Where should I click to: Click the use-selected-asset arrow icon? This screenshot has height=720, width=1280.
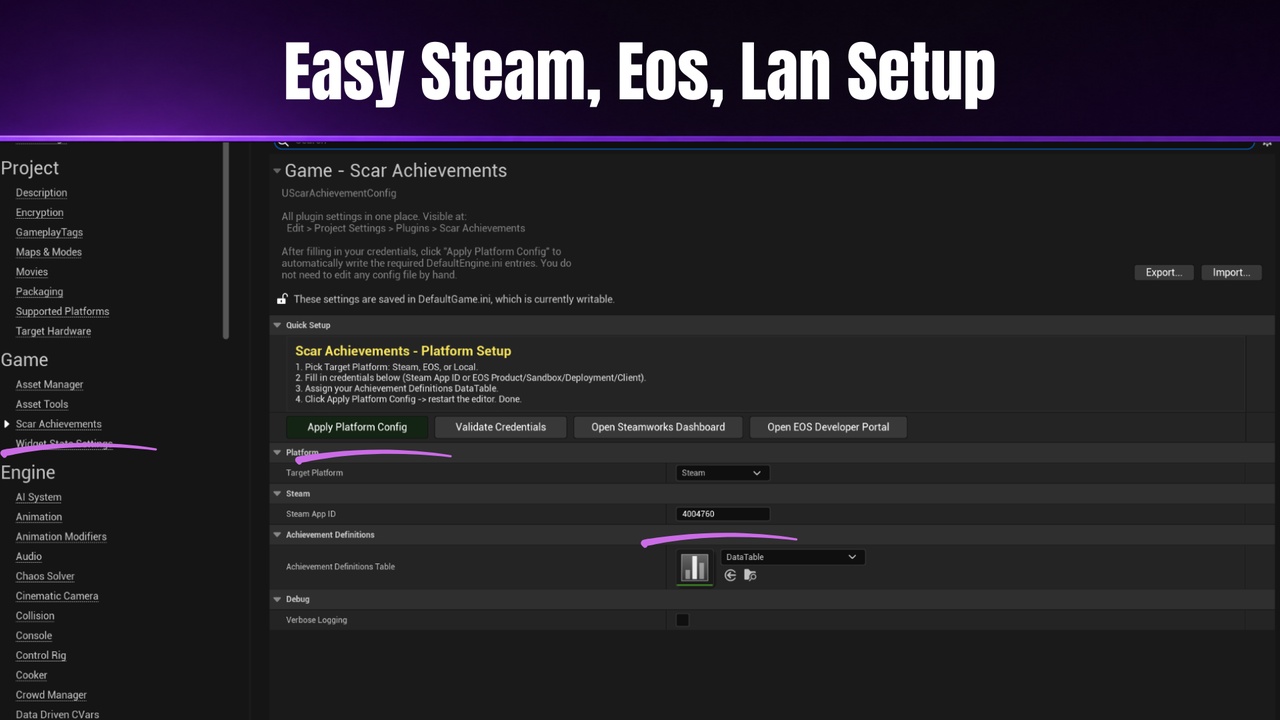pos(730,575)
